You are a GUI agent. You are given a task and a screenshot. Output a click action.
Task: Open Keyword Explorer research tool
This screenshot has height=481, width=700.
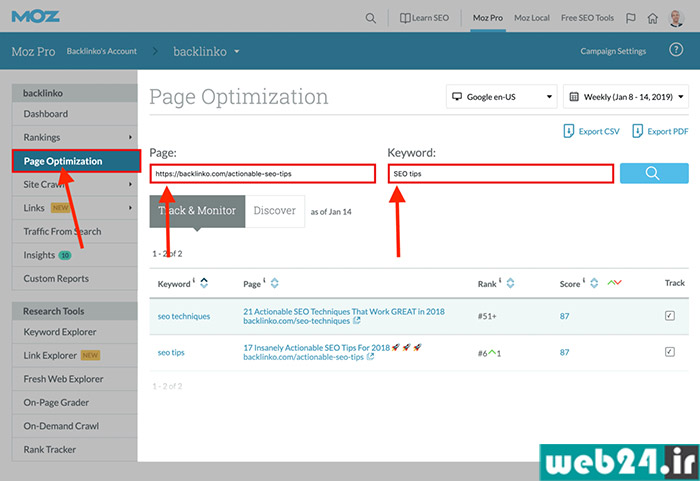(x=75, y=332)
